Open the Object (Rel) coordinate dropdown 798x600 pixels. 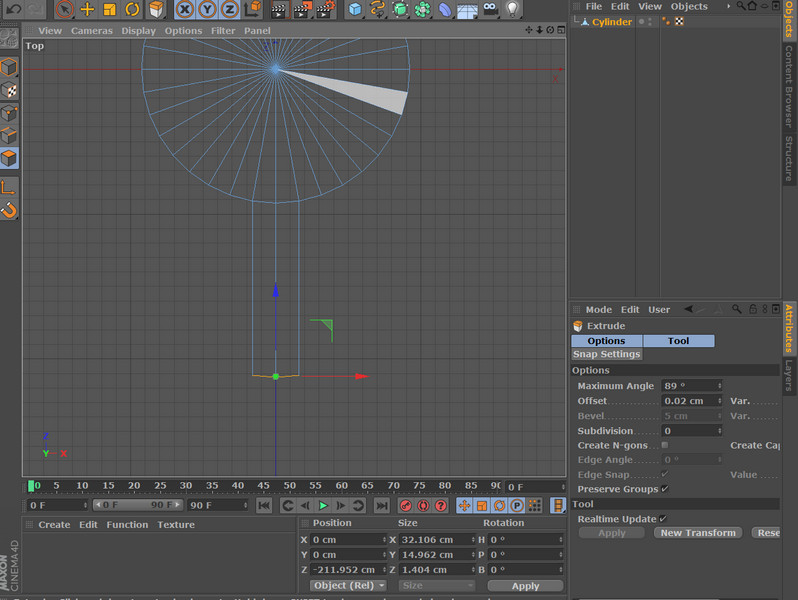[x=347, y=586]
